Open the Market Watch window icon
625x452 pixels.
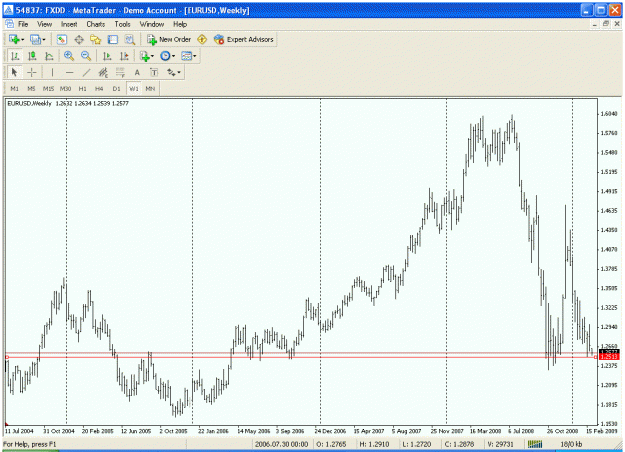[x=61, y=39]
